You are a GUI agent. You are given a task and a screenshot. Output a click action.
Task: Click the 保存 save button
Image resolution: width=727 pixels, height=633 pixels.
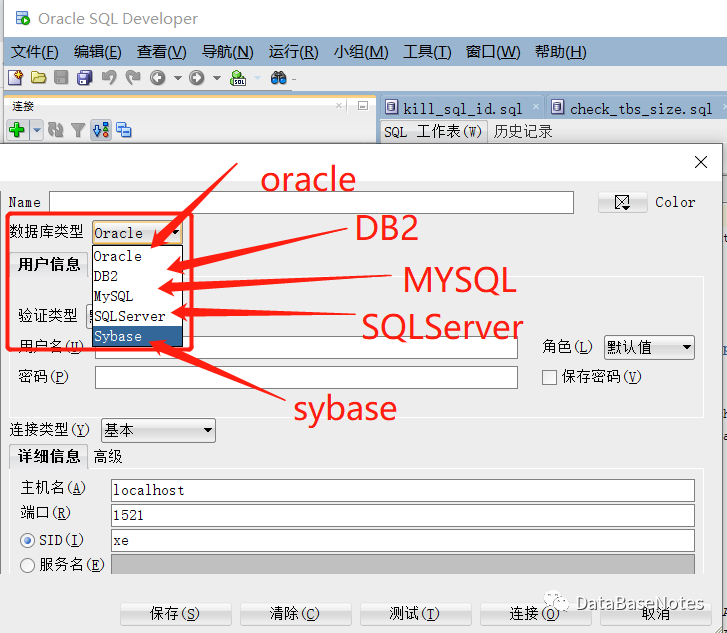[175, 613]
